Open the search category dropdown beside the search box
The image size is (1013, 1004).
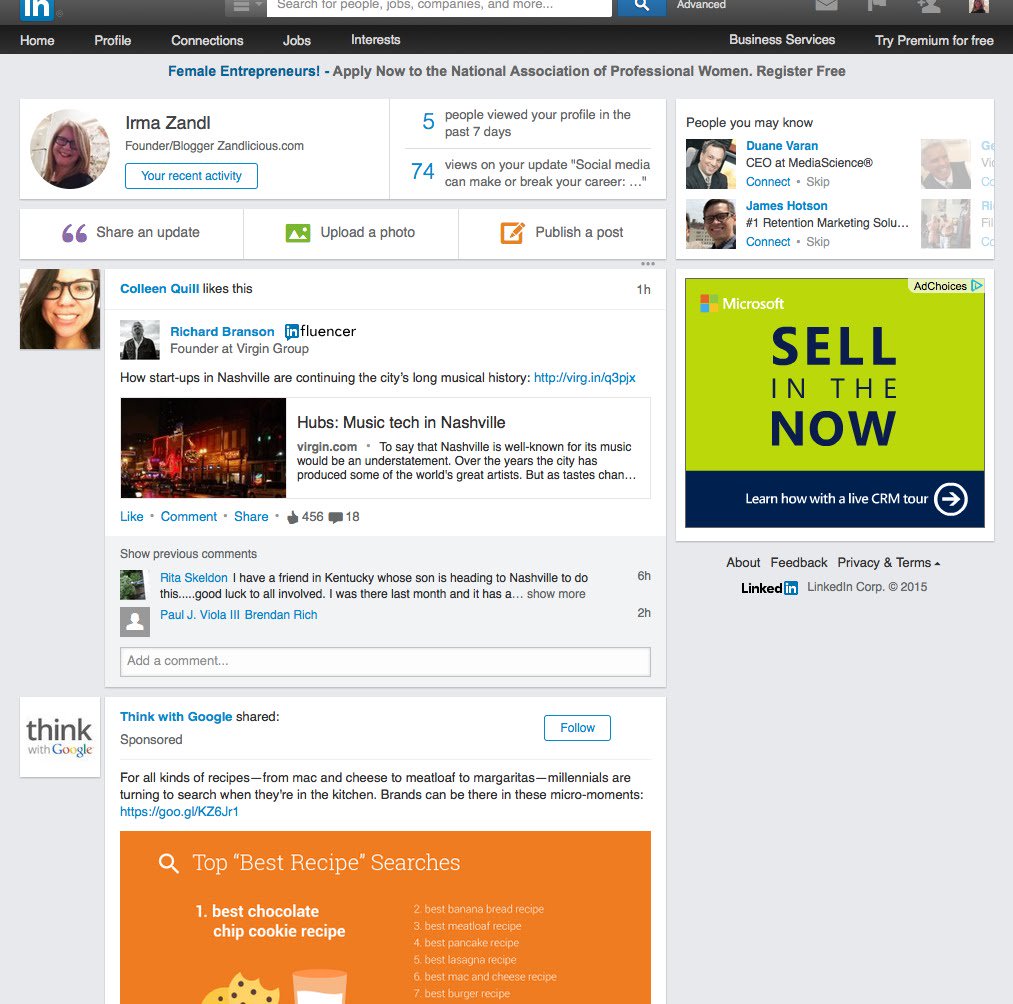244,6
